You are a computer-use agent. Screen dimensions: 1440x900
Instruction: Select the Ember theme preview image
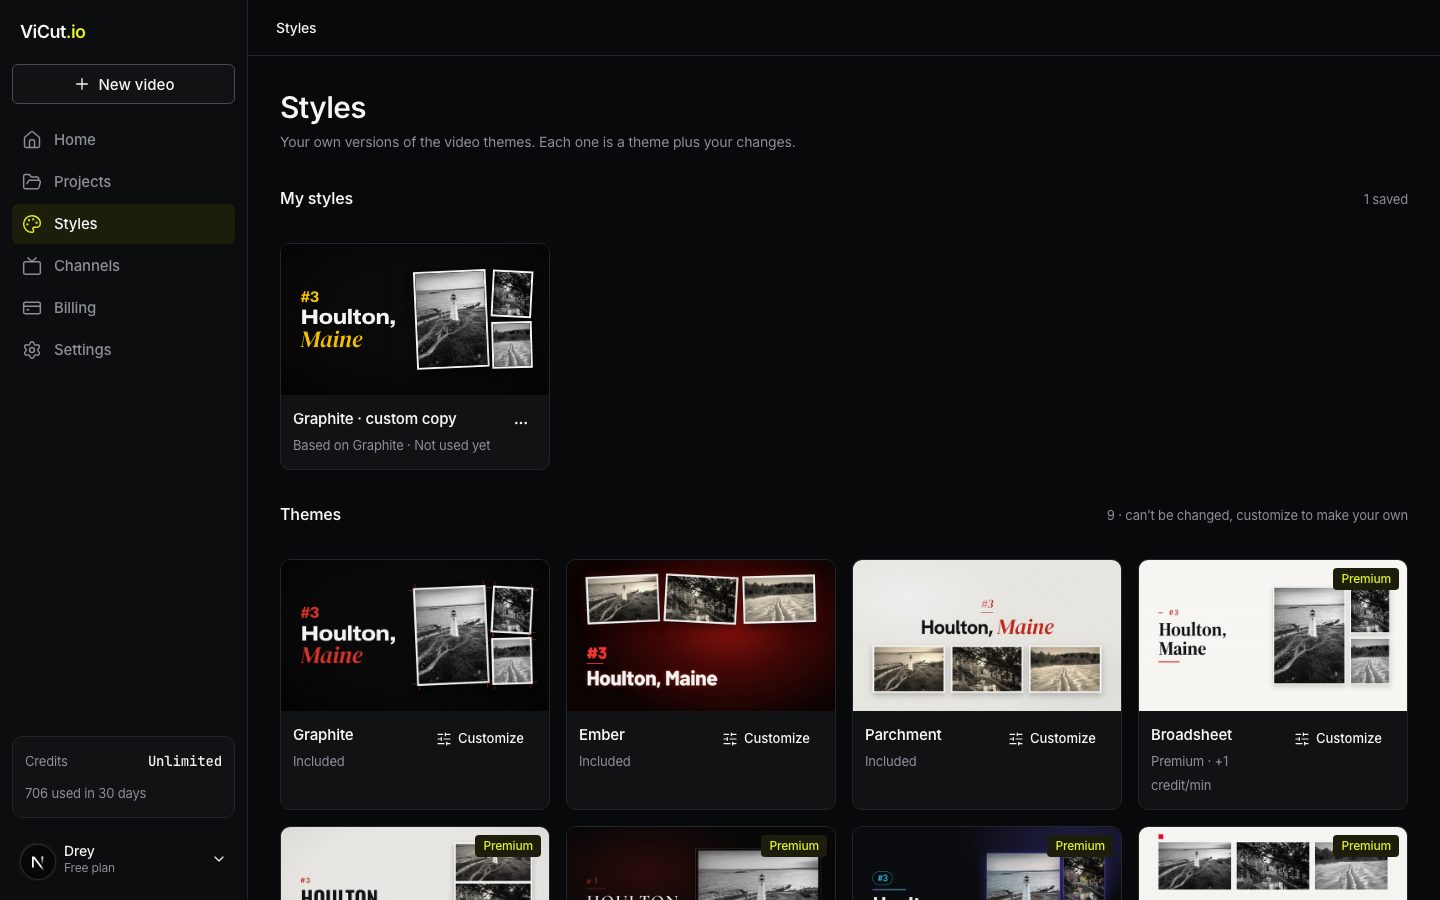pos(701,636)
